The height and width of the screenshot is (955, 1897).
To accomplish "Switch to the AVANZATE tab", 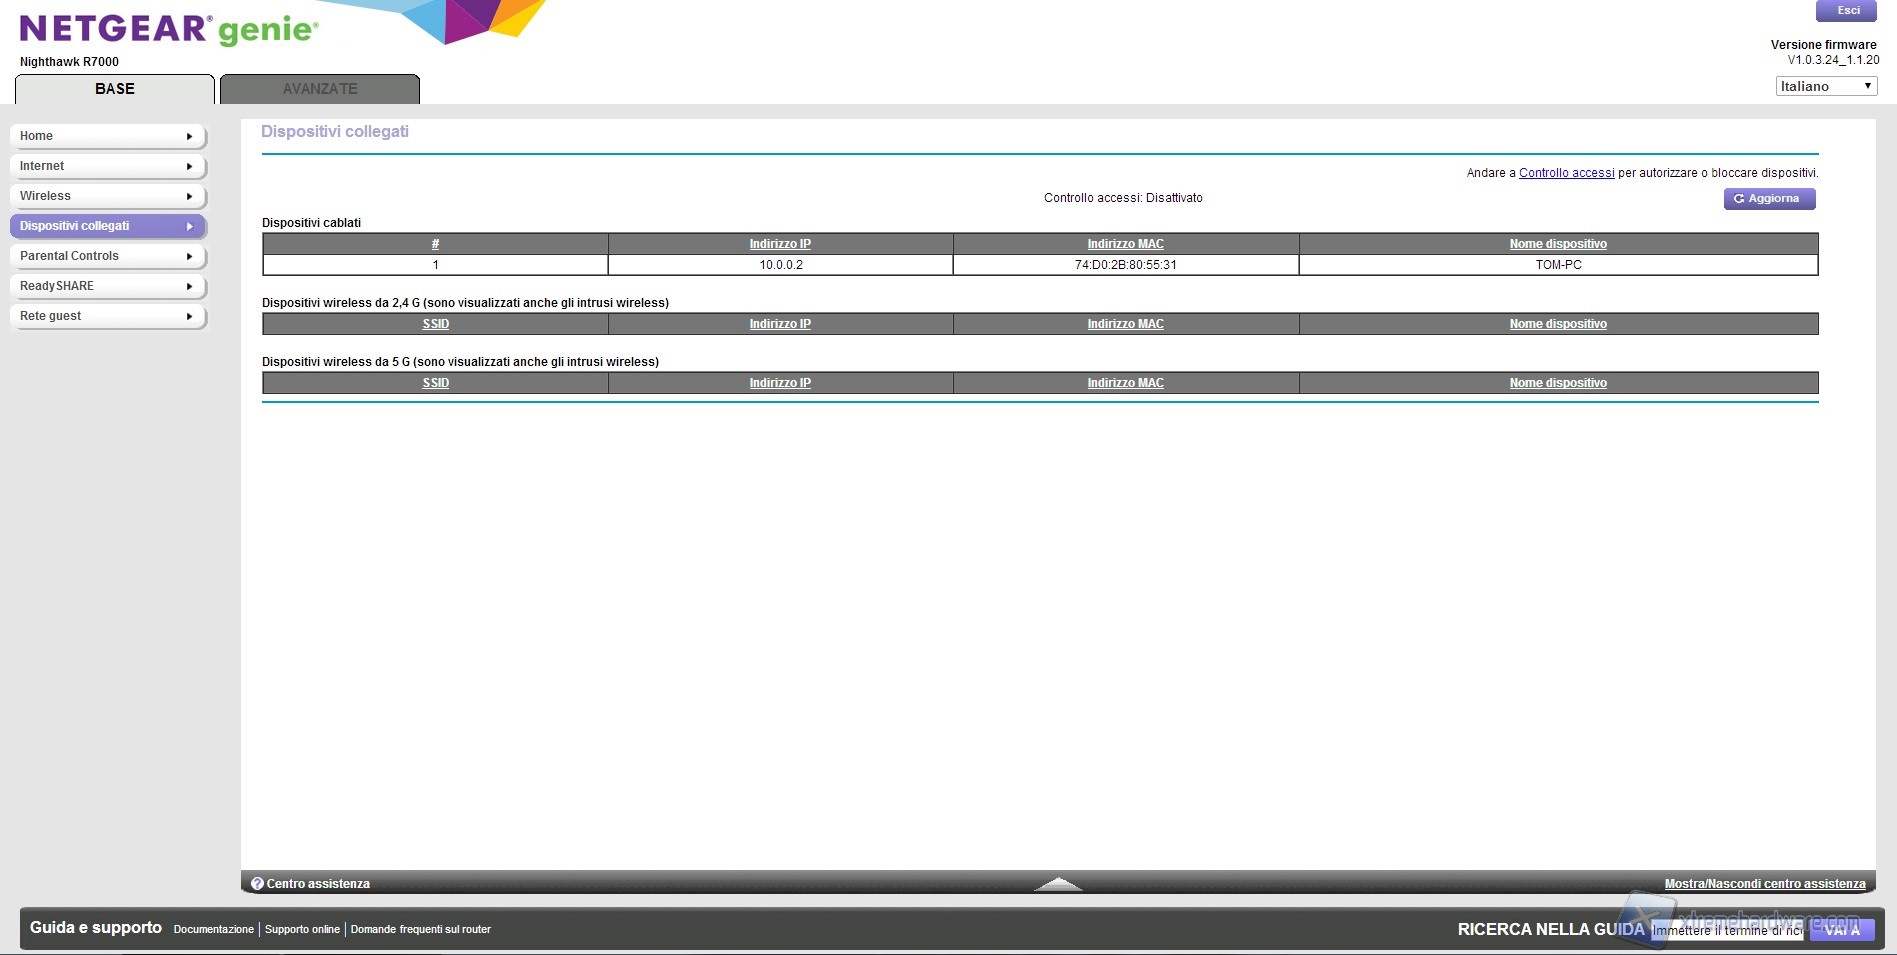I will coord(319,89).
